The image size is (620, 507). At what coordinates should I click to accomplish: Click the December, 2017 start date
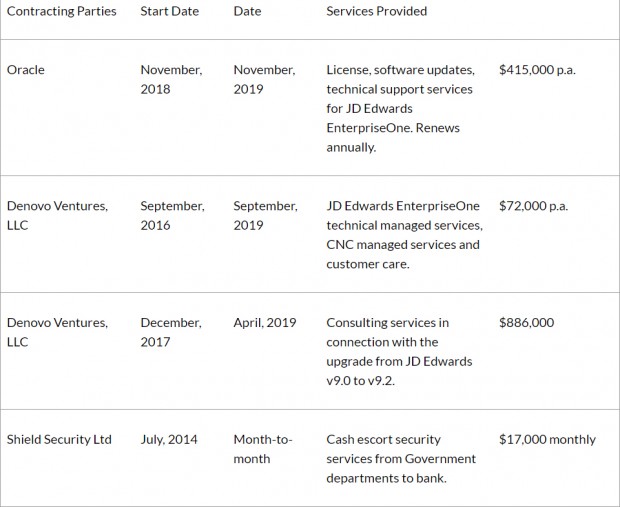tap(171, 332)
